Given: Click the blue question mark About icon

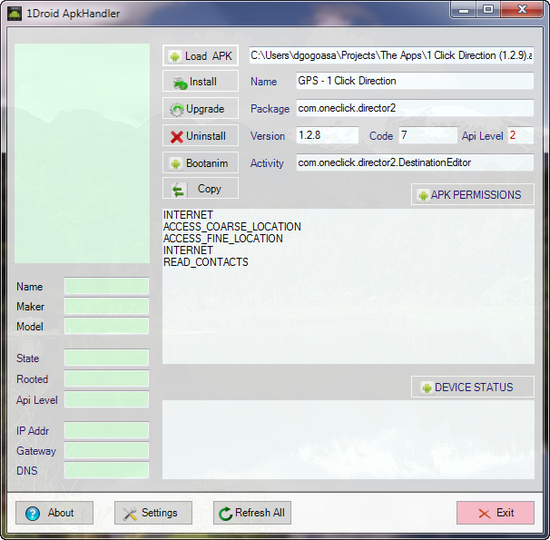Looking at the screenshot, I should 33,513.
